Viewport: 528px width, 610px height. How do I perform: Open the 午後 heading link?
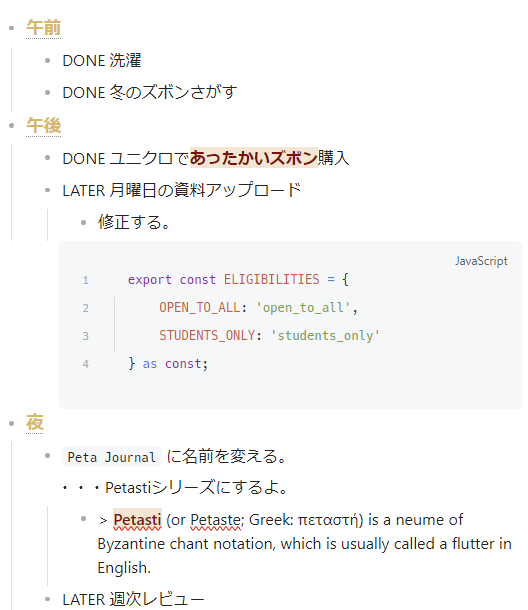coord(44,126)
